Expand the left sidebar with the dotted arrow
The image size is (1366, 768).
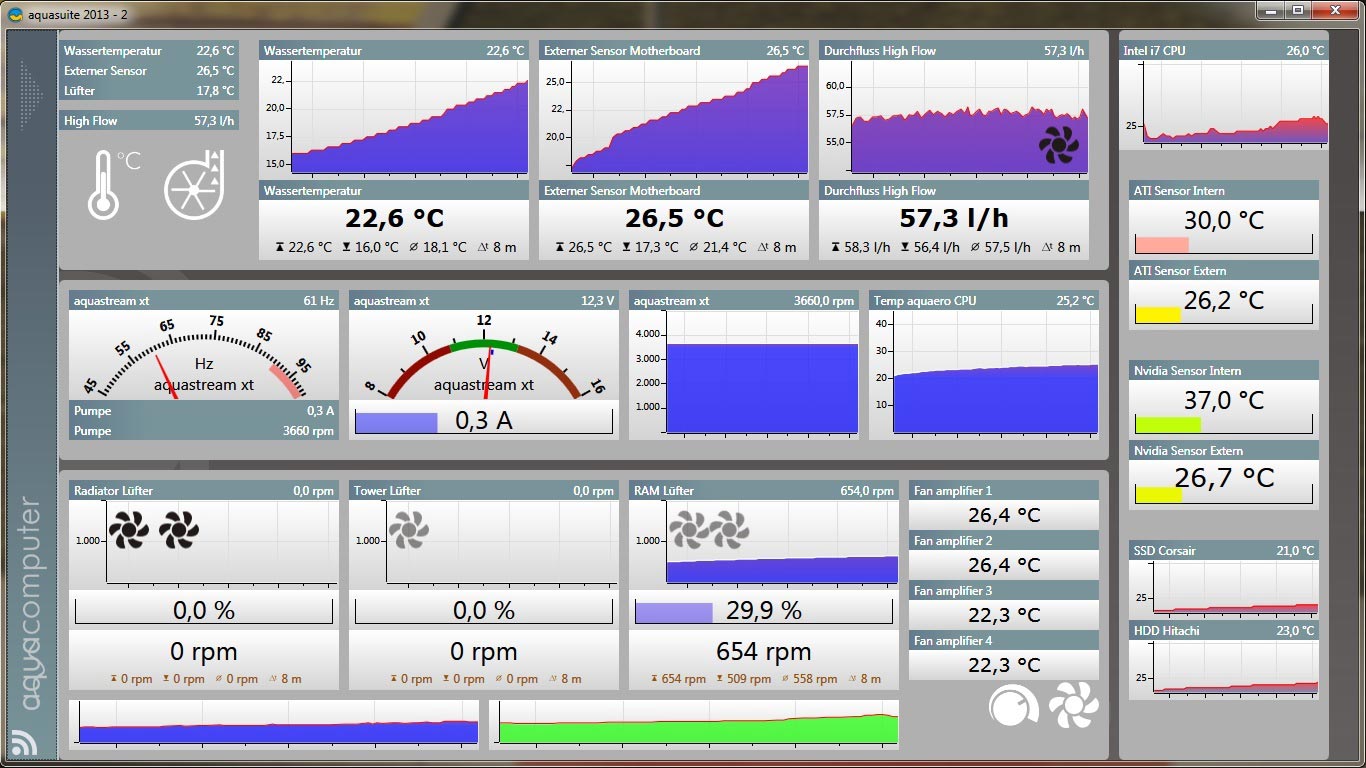(x=30, y=96)
